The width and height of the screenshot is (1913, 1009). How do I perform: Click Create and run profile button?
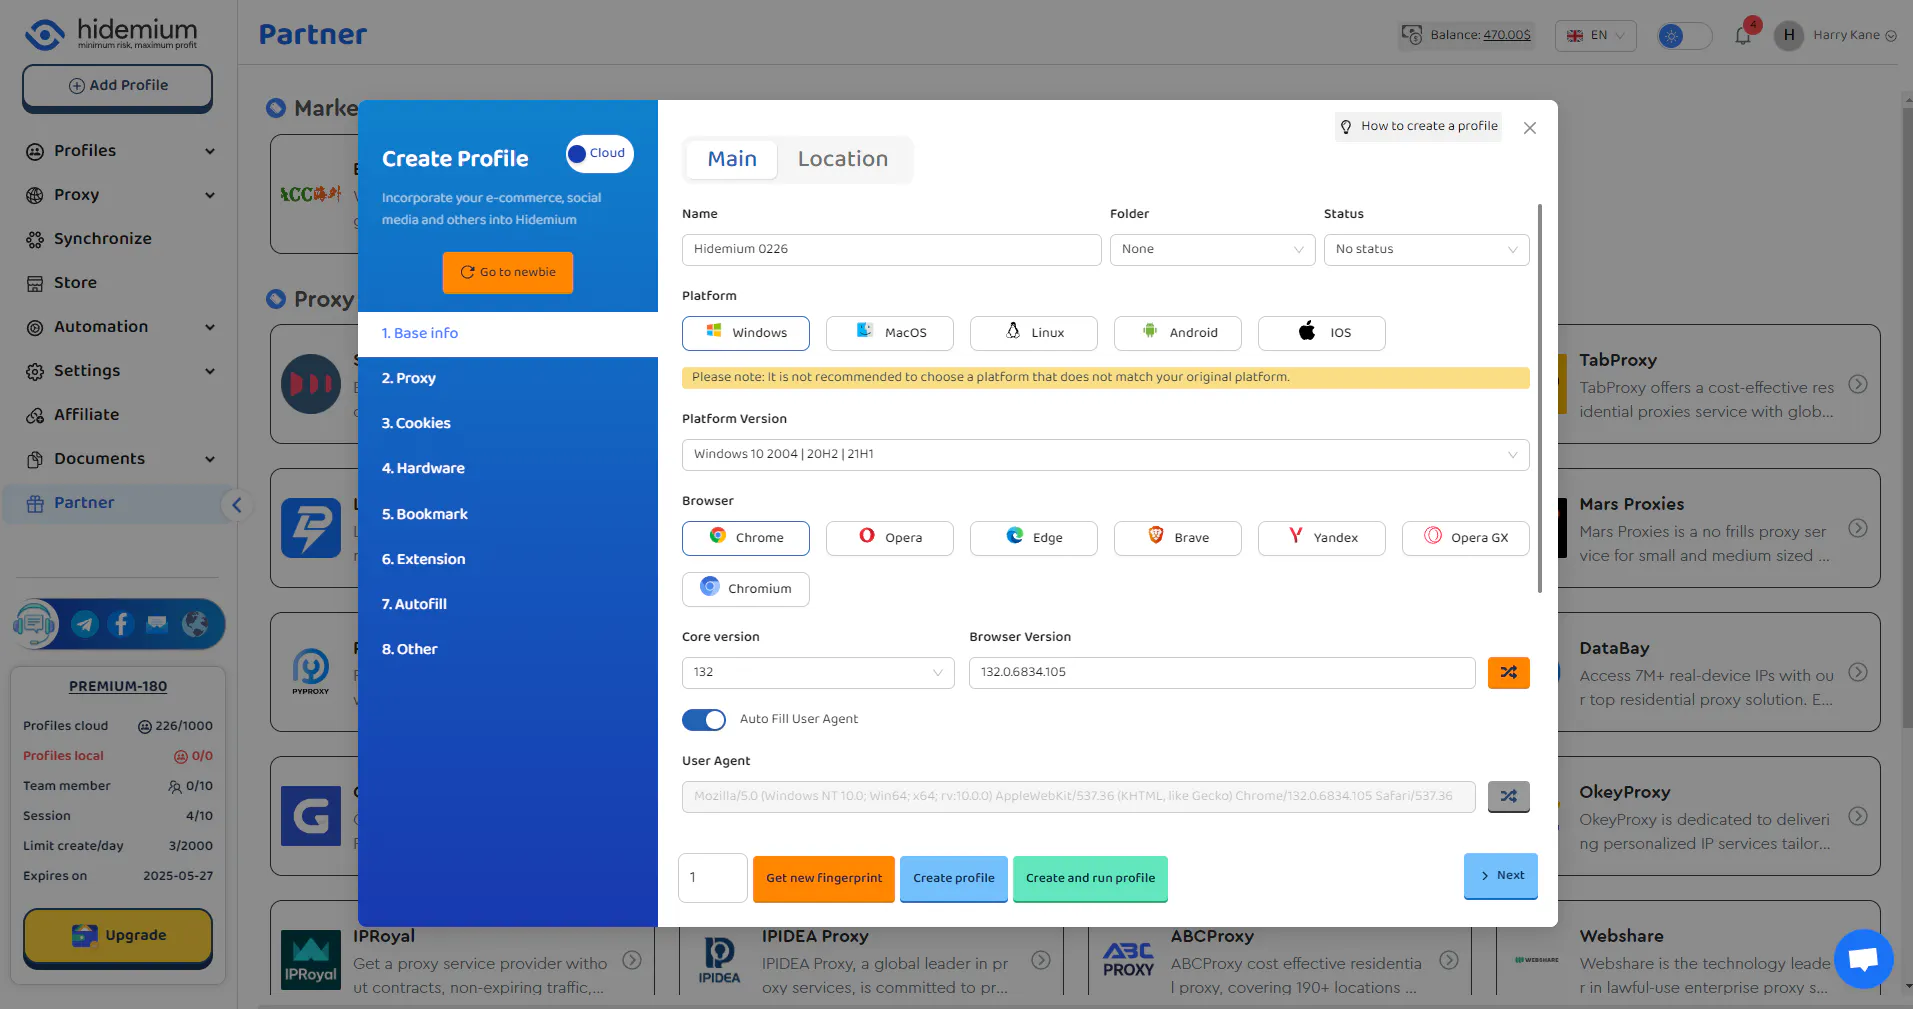(1090, 879)
